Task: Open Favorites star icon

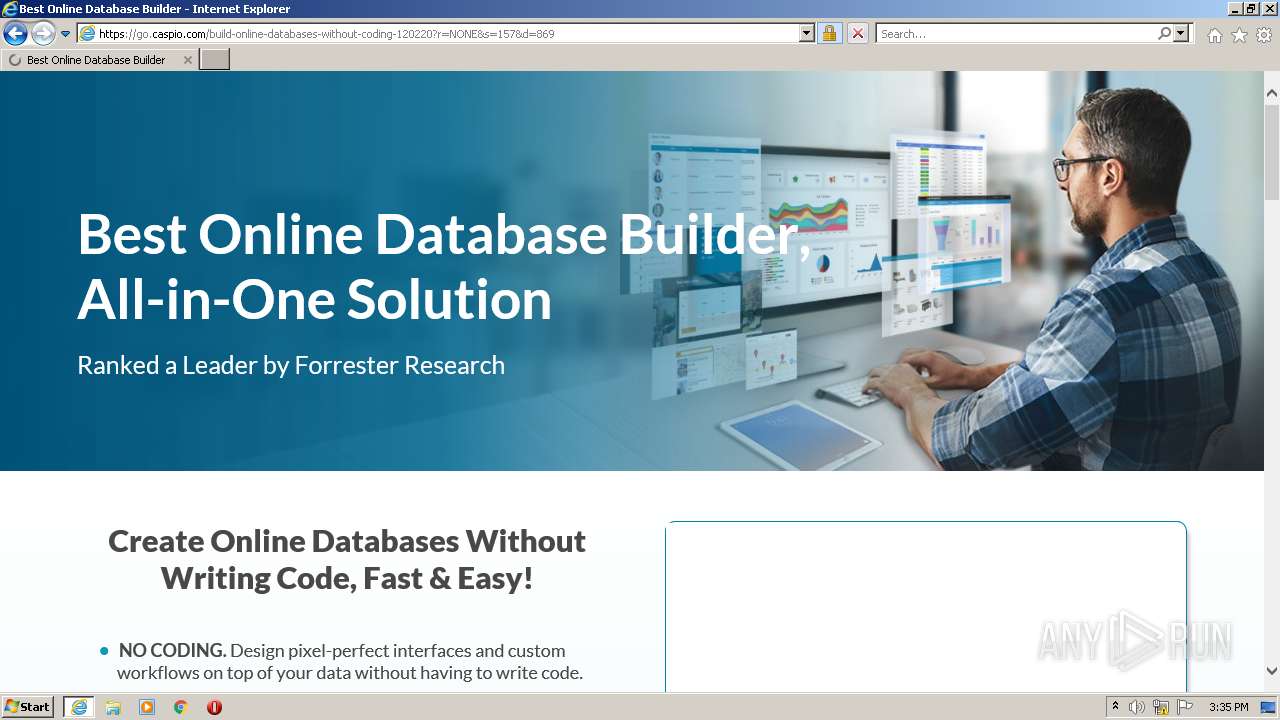Action: (1239, 35)
